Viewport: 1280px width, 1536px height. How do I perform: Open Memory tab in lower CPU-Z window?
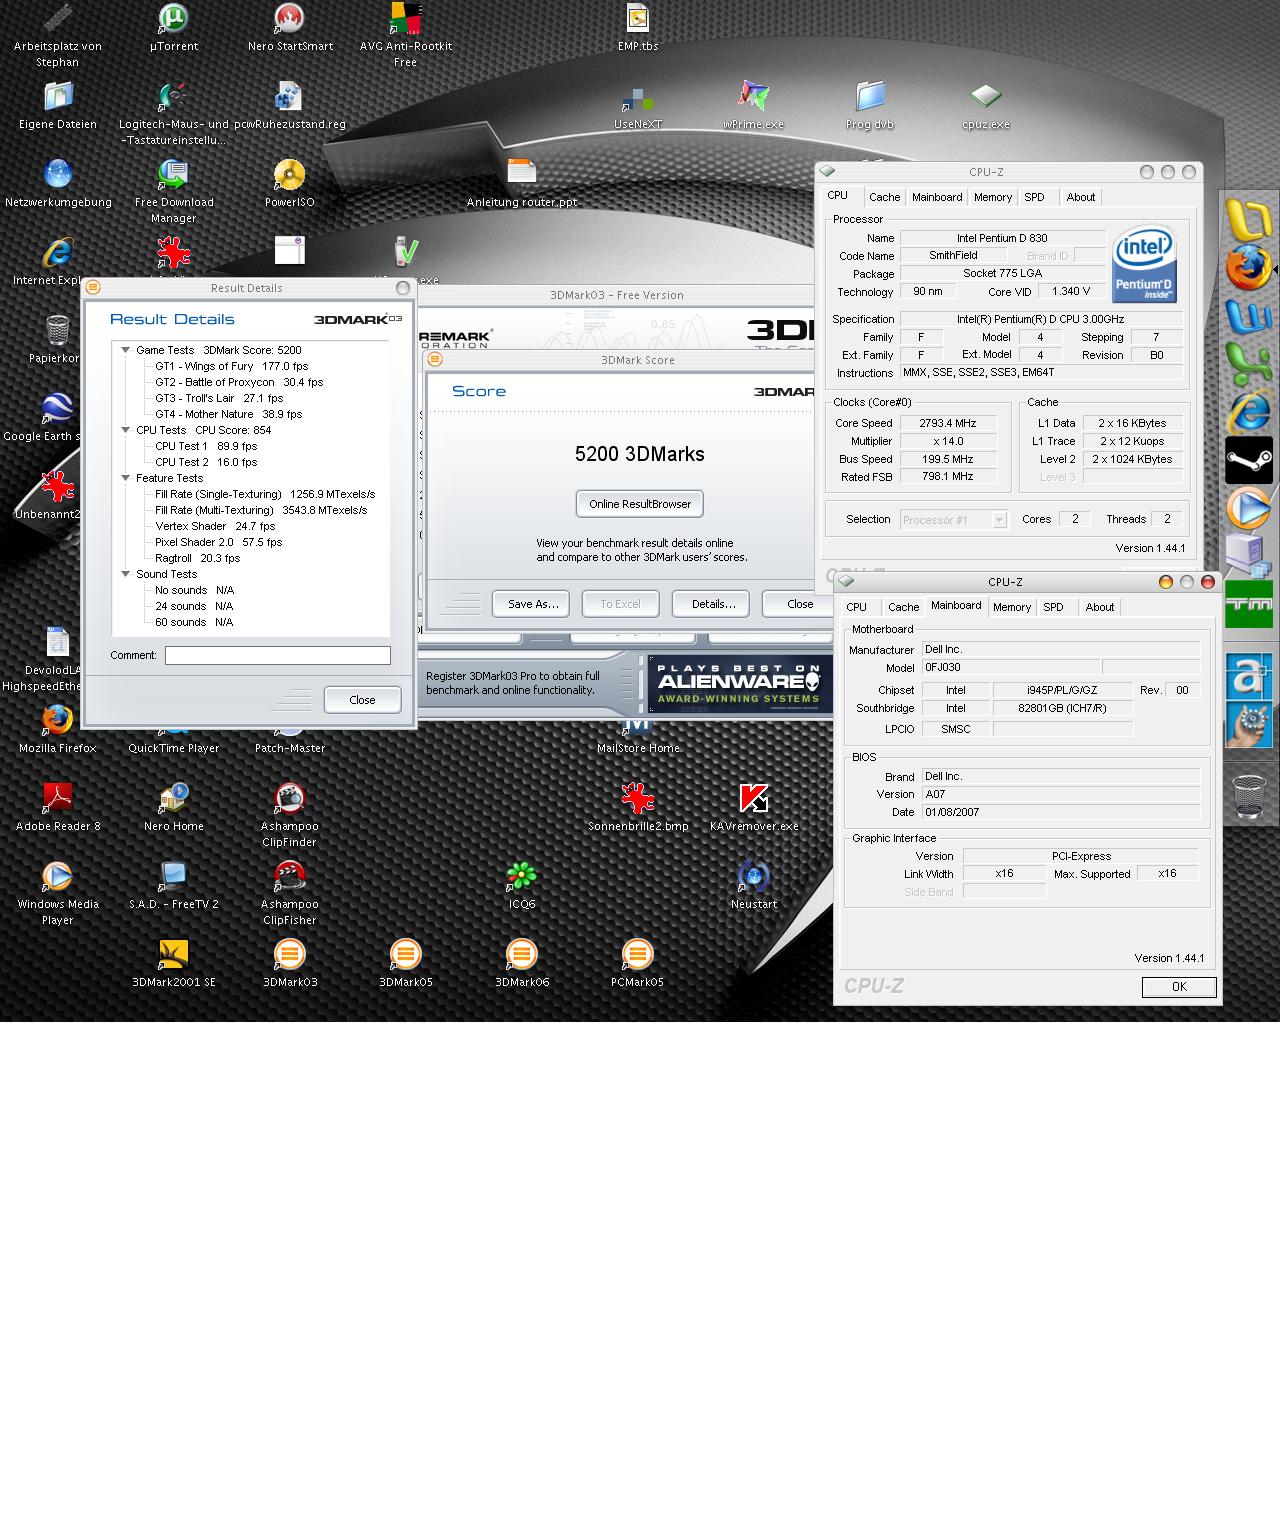pyautogui.click(x=1012, y=607)
